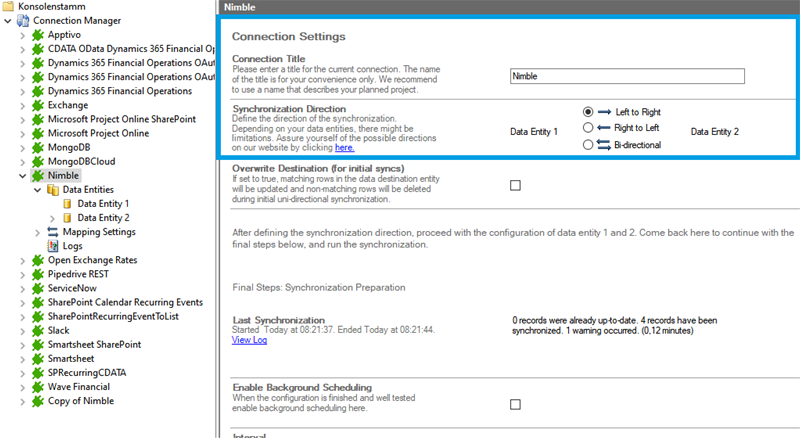Collapse the Nimble connection node

(24, 175)
